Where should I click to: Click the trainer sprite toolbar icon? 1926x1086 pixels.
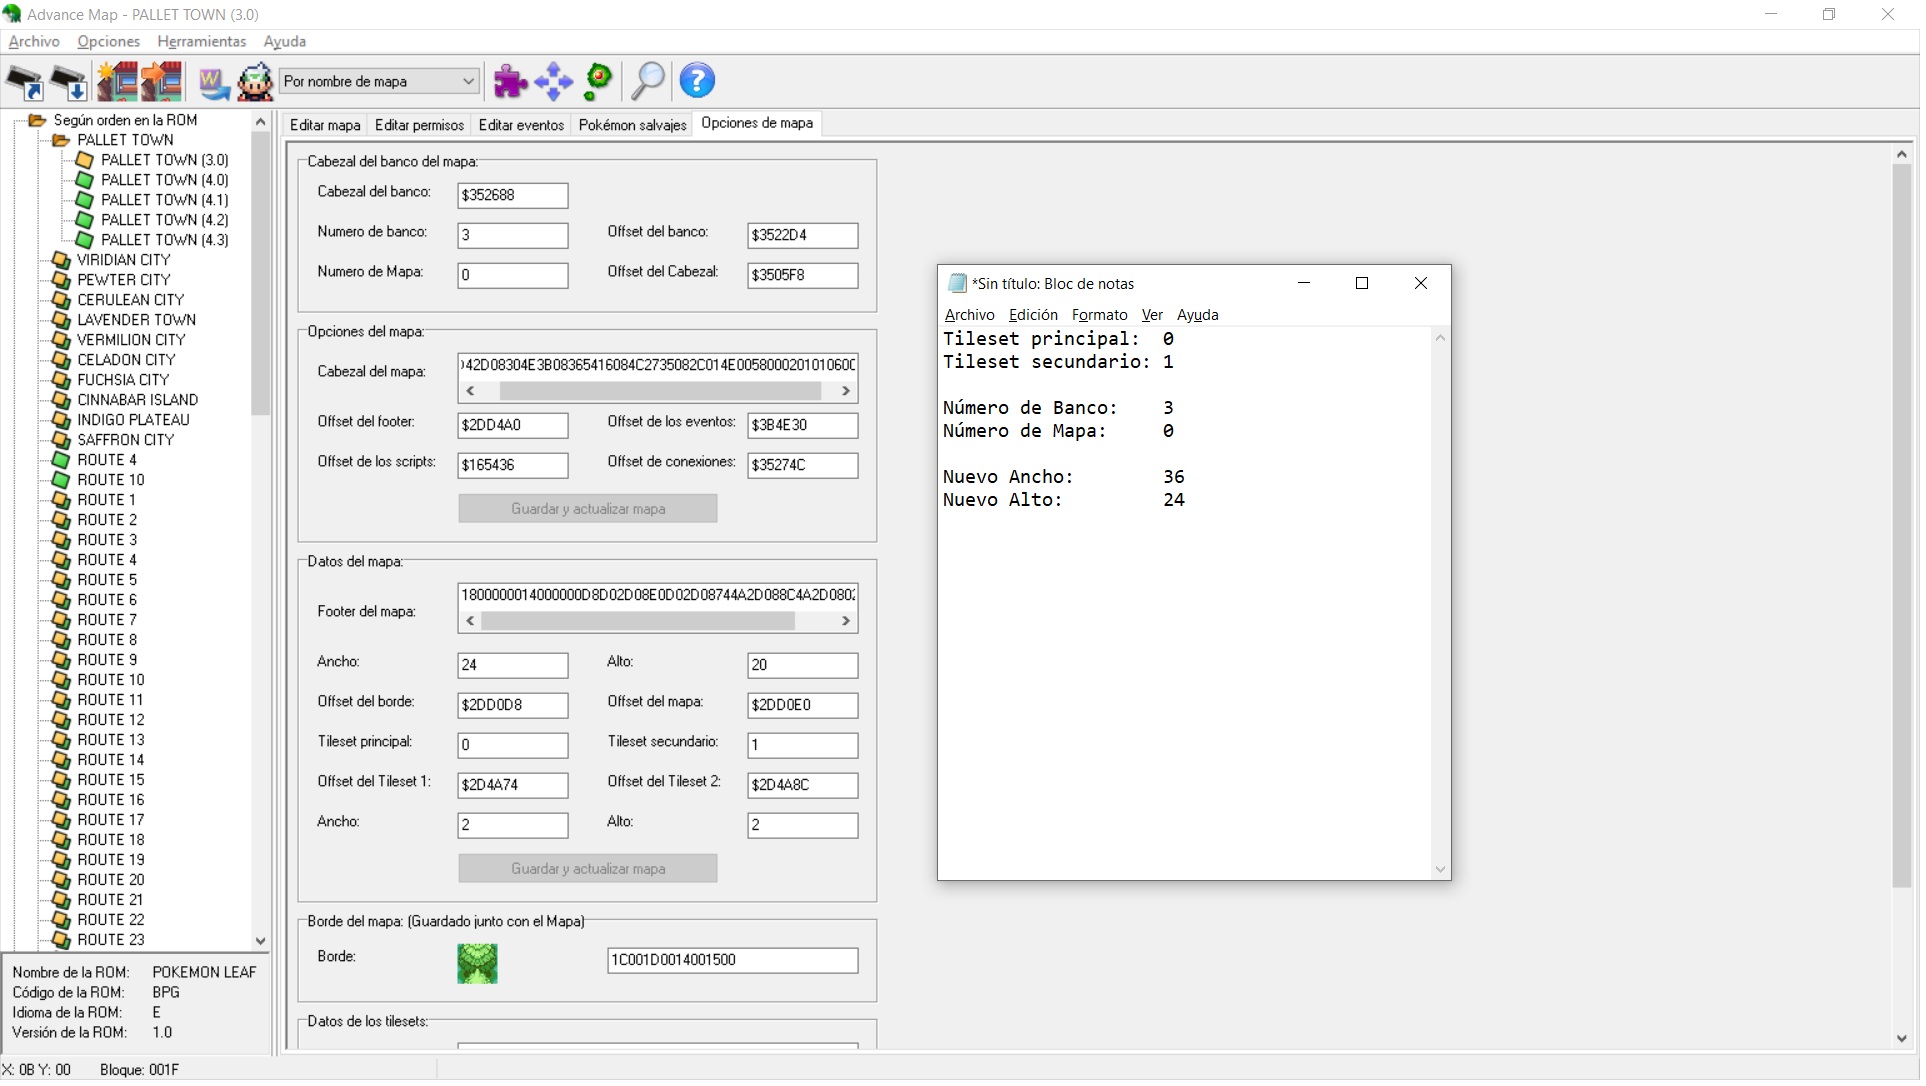pyautogui.click(x=255, y=82)
